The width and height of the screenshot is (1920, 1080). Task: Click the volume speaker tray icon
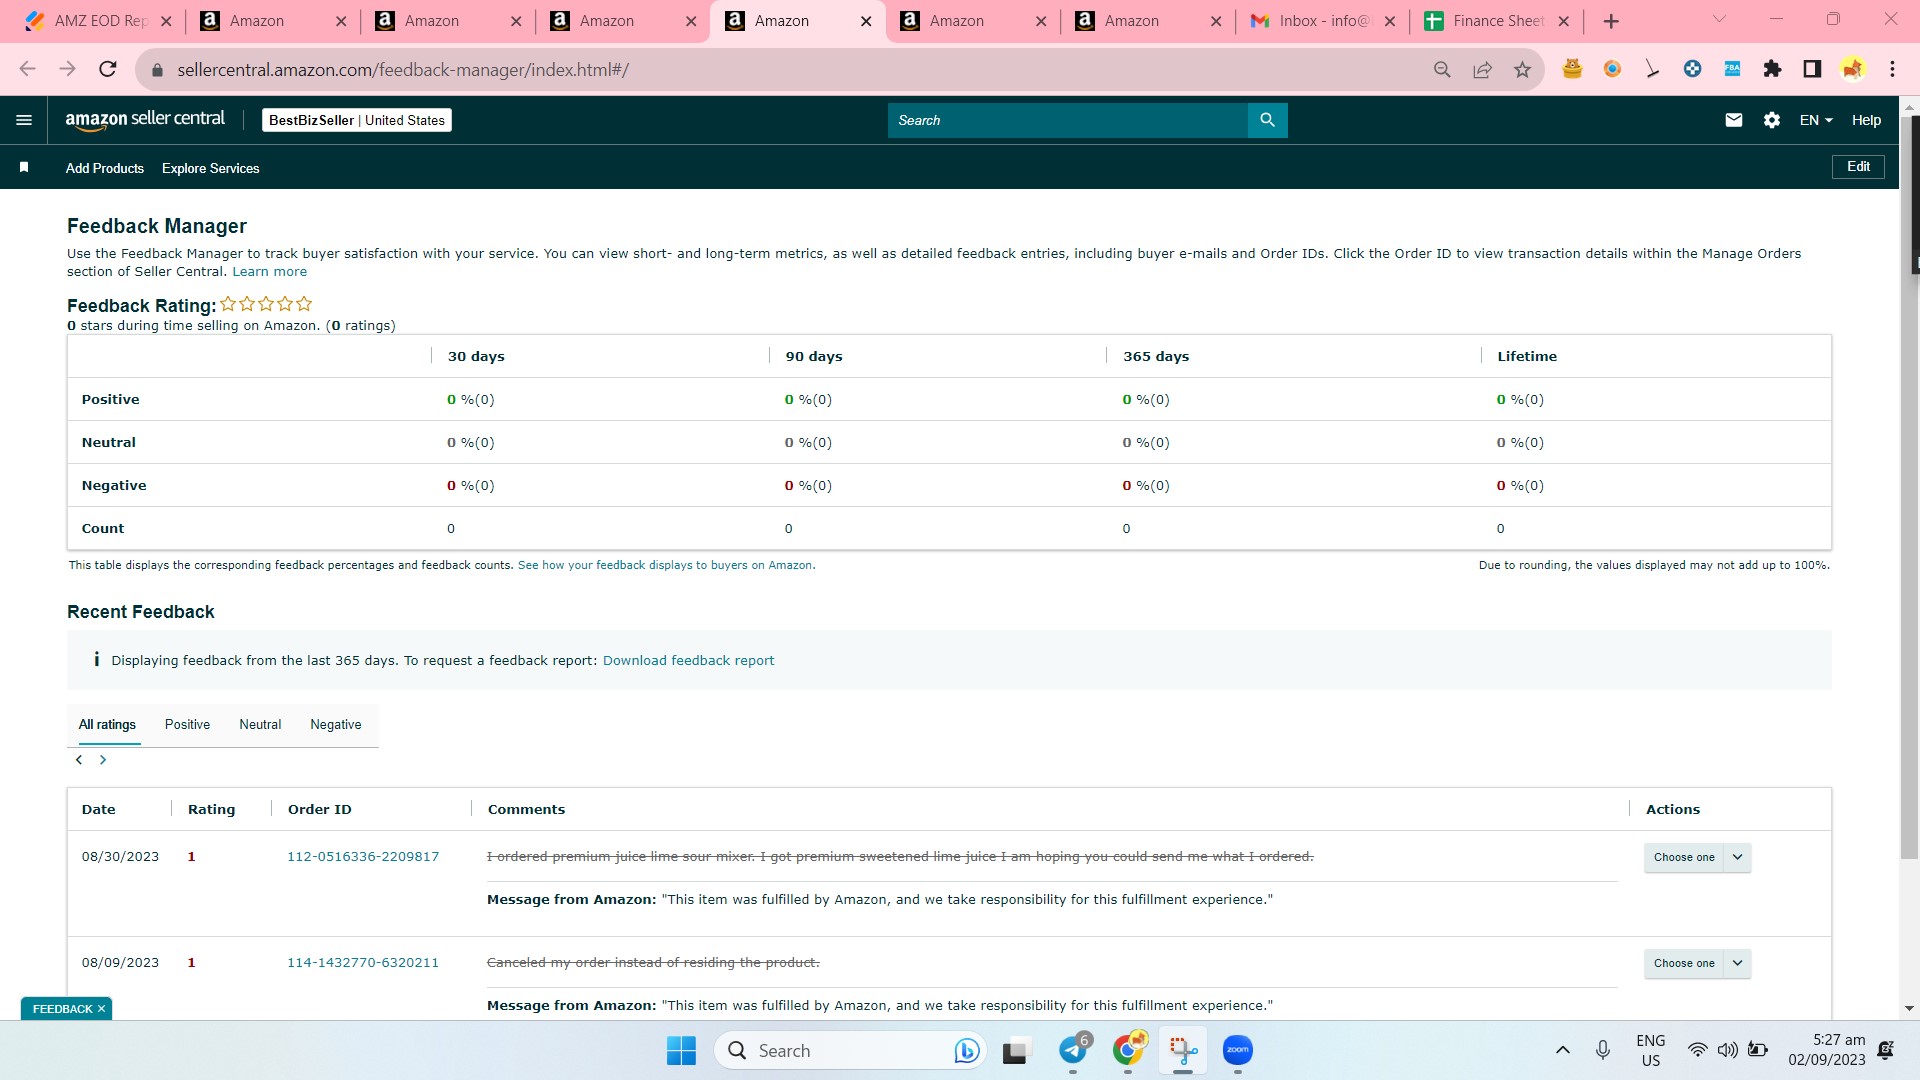tap(1727, 1050)
